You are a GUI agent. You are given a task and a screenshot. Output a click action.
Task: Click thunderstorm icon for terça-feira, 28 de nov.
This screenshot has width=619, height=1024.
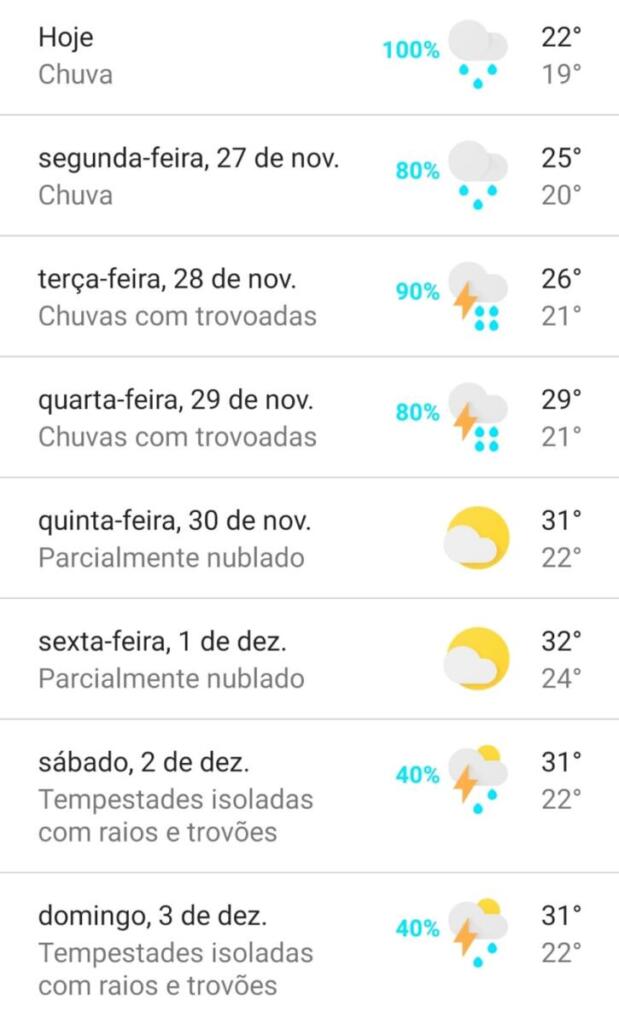pos(477,297)
